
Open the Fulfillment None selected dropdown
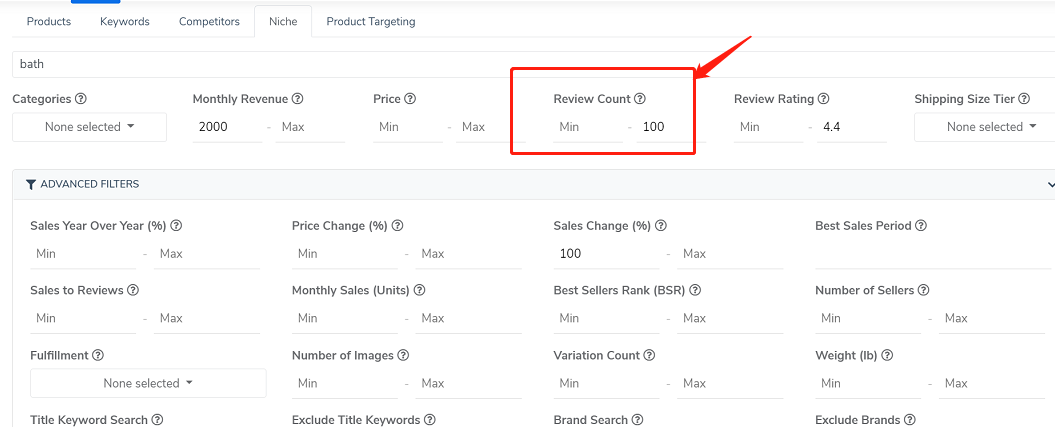pos(148,383)
